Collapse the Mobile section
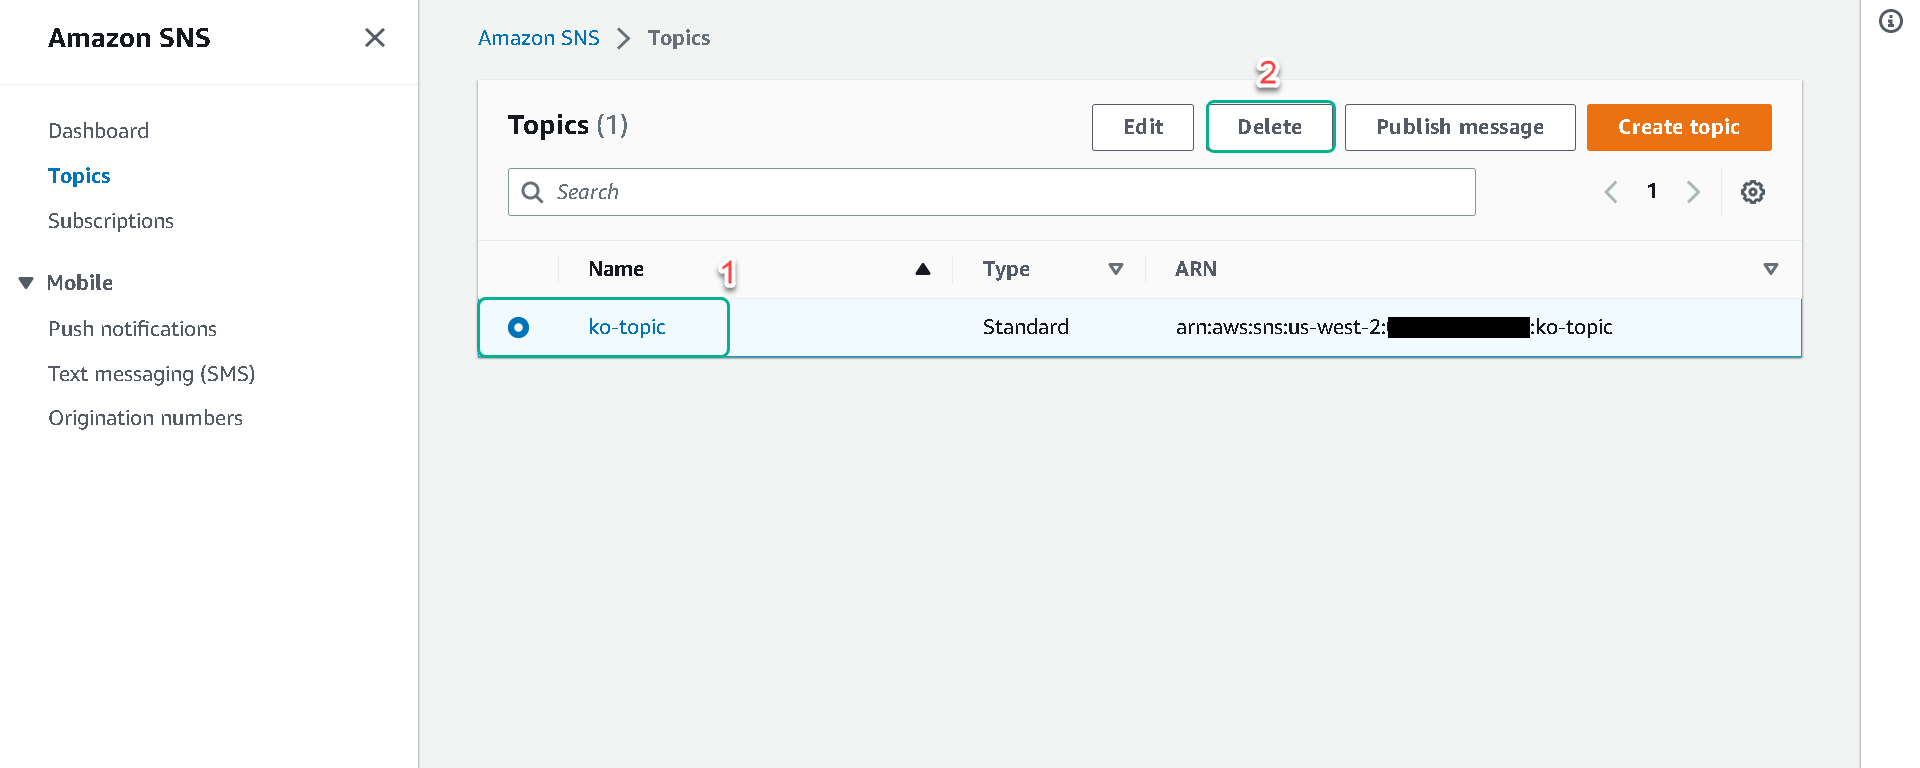This screenshot has height=768, width=1920. coord(26,283)
